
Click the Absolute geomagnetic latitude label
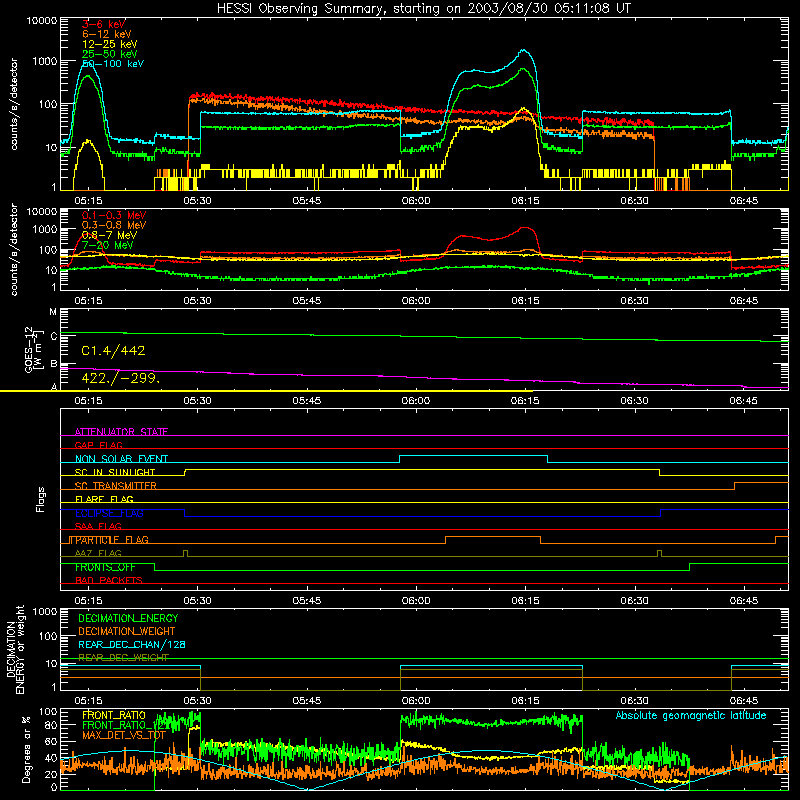click(691, 715)
